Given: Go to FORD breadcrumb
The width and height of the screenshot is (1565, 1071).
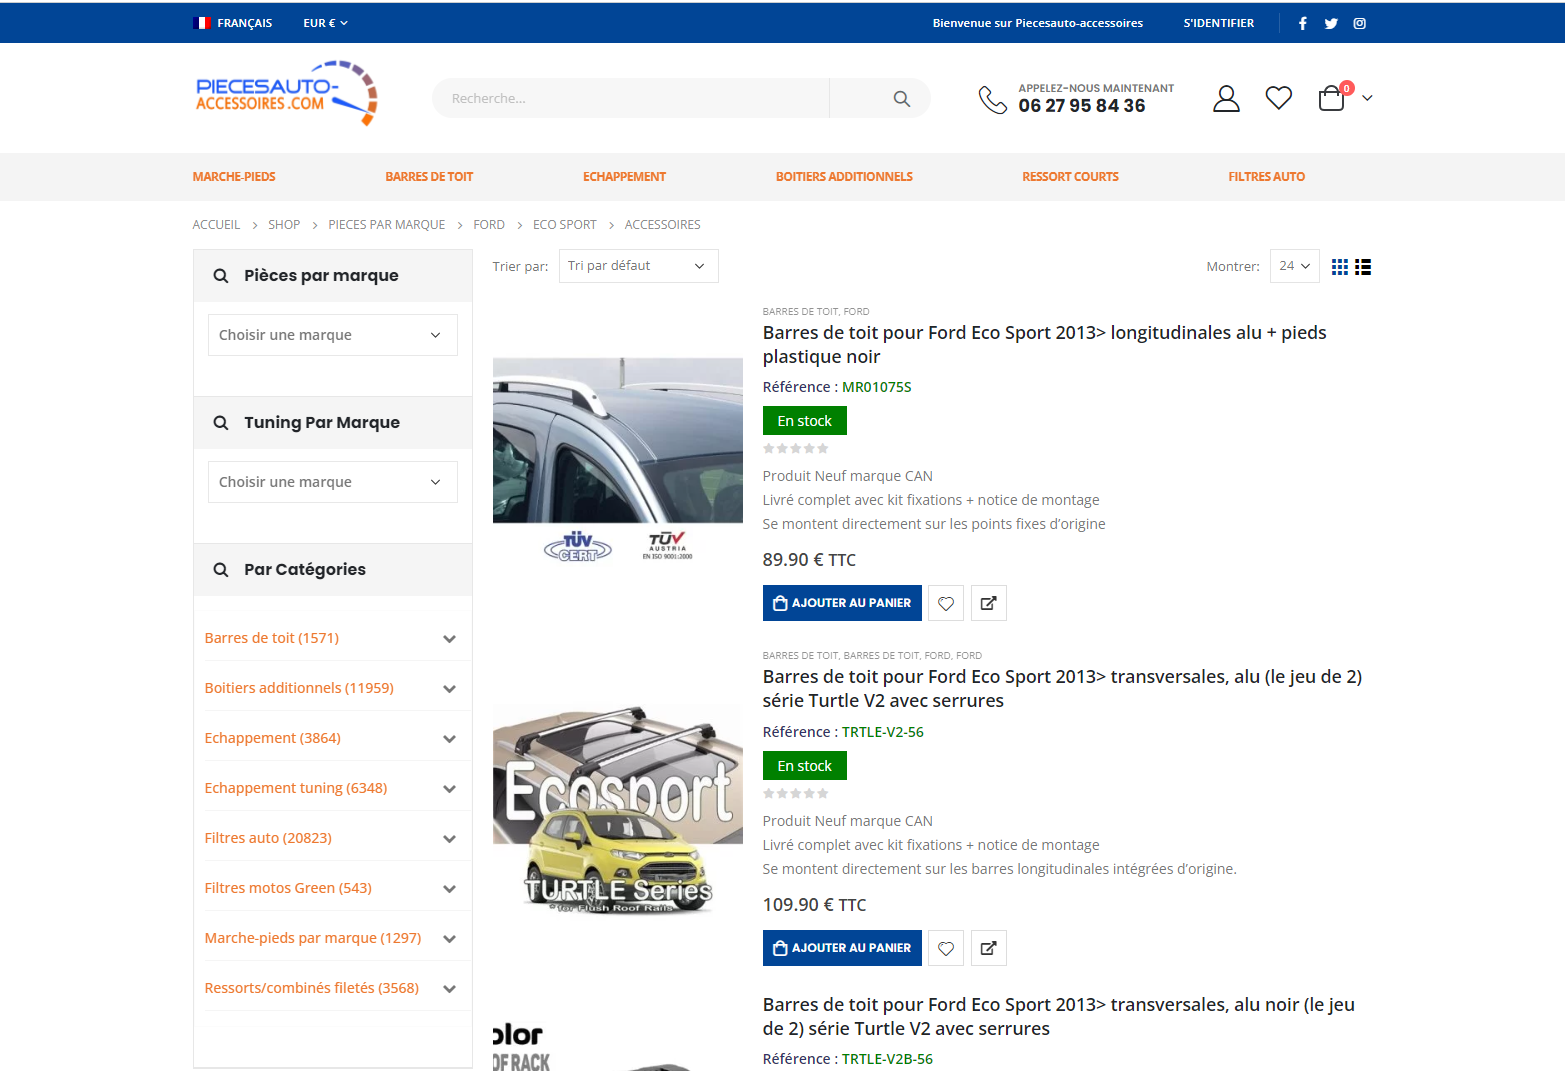Looking at the screenshot, I should 489,225.
